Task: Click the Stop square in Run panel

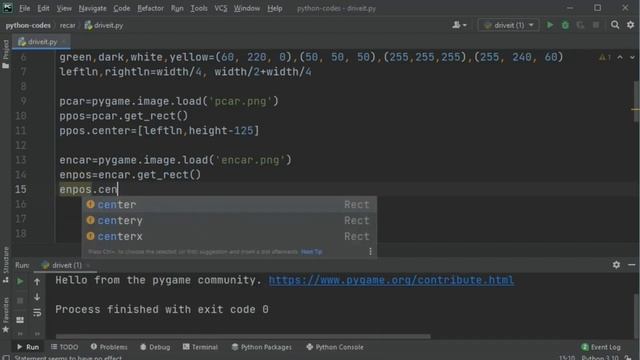Action: pyautogui.click(x=20, y=301)
